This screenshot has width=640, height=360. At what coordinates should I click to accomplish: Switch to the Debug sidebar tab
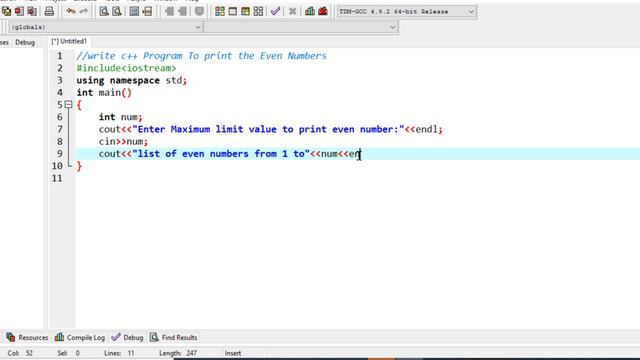click(25, 42)
